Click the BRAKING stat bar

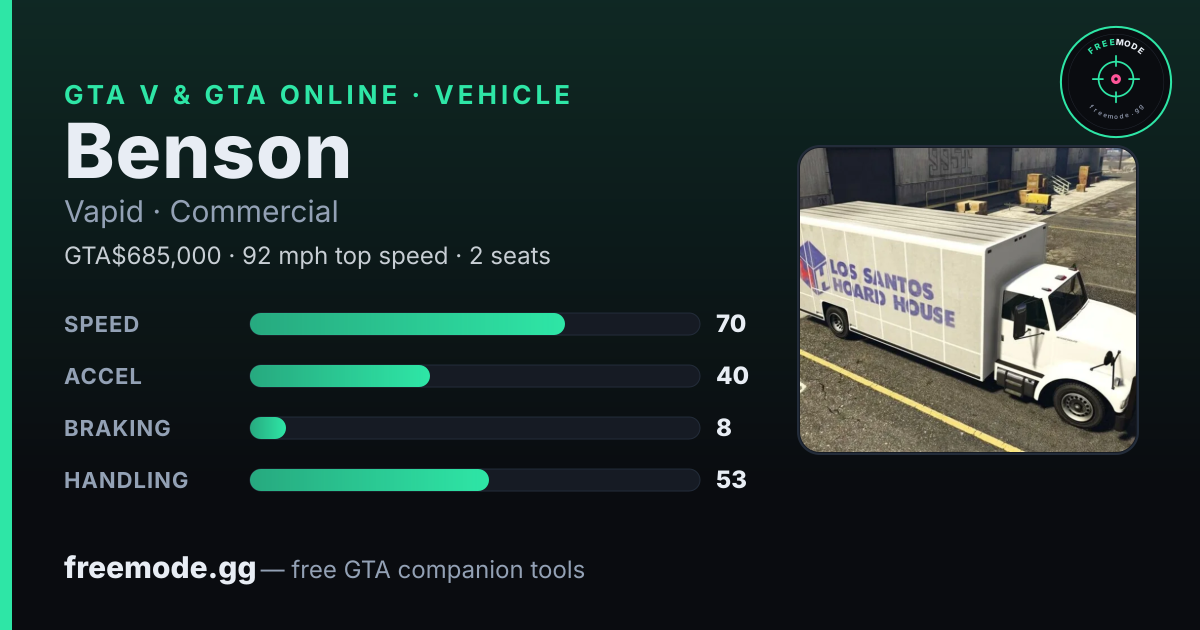(x=475, y=428)
